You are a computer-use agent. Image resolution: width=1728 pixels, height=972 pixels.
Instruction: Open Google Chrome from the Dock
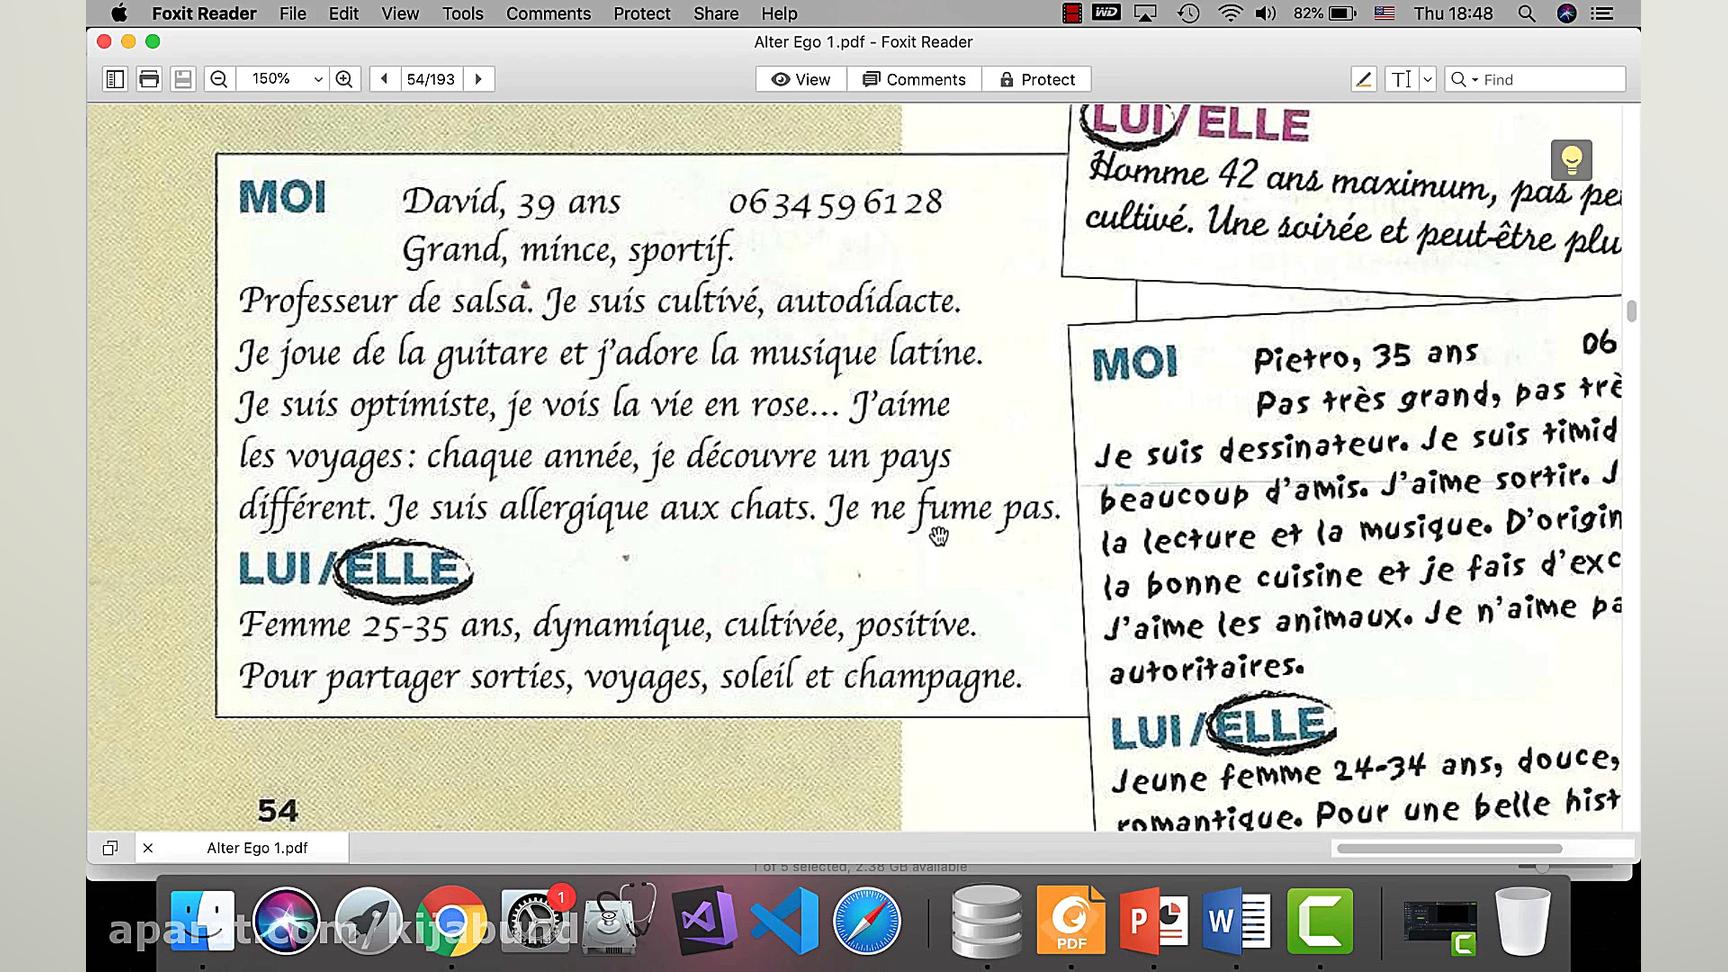pos(452,921)
